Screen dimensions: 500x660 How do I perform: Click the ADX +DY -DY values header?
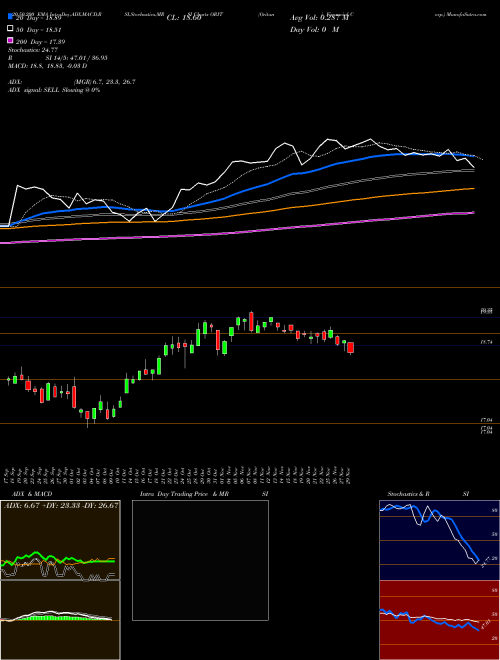coord(61,505)
